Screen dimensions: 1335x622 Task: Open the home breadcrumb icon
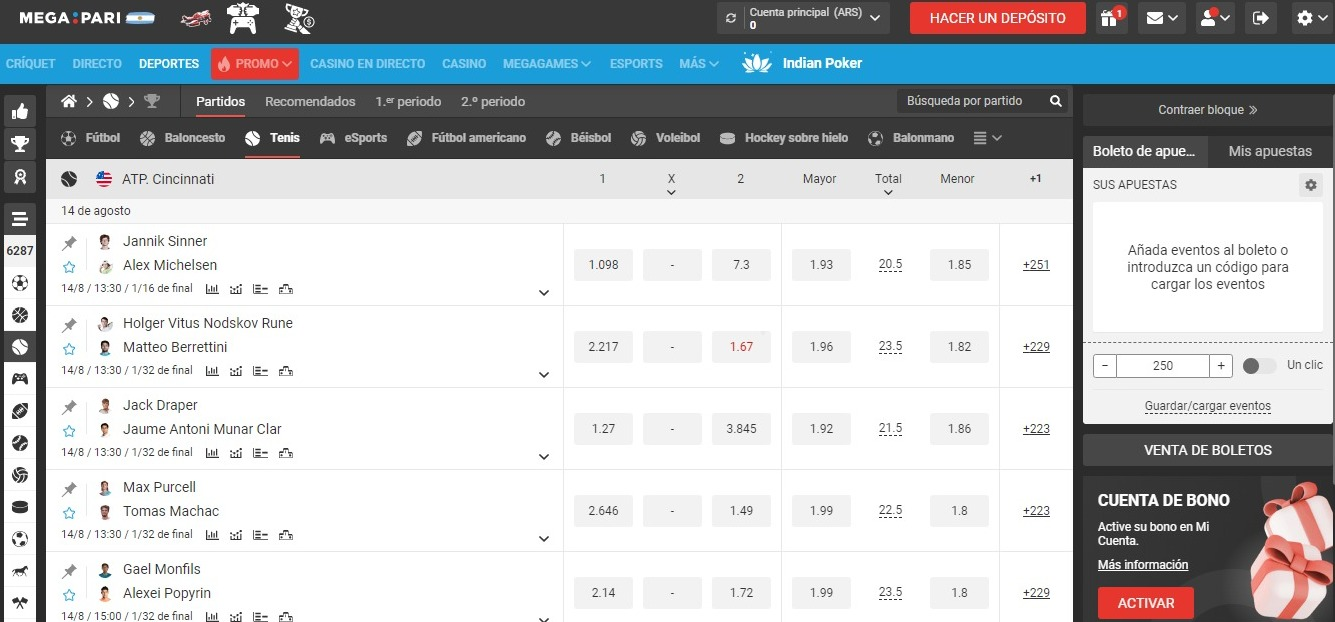(69, 101)
